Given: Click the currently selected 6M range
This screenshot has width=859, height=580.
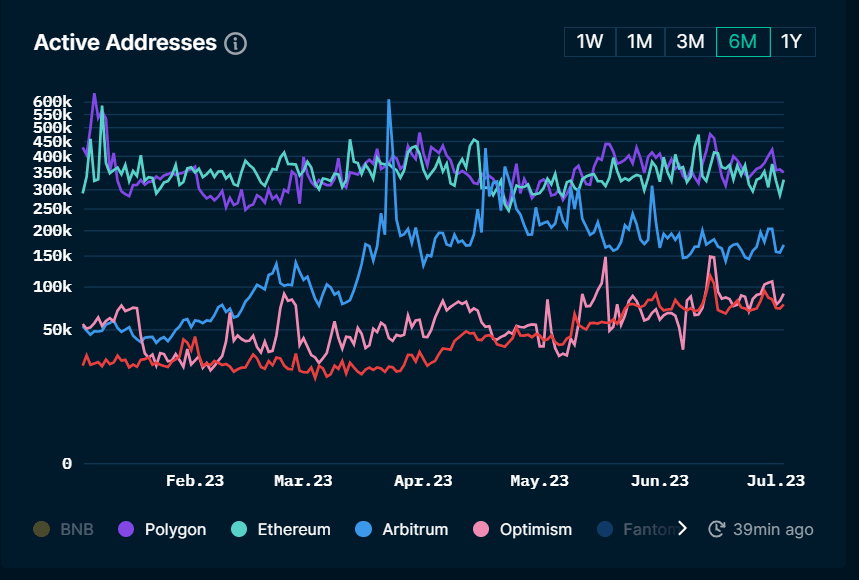Looking at the screenshot, I should point(742,42).
